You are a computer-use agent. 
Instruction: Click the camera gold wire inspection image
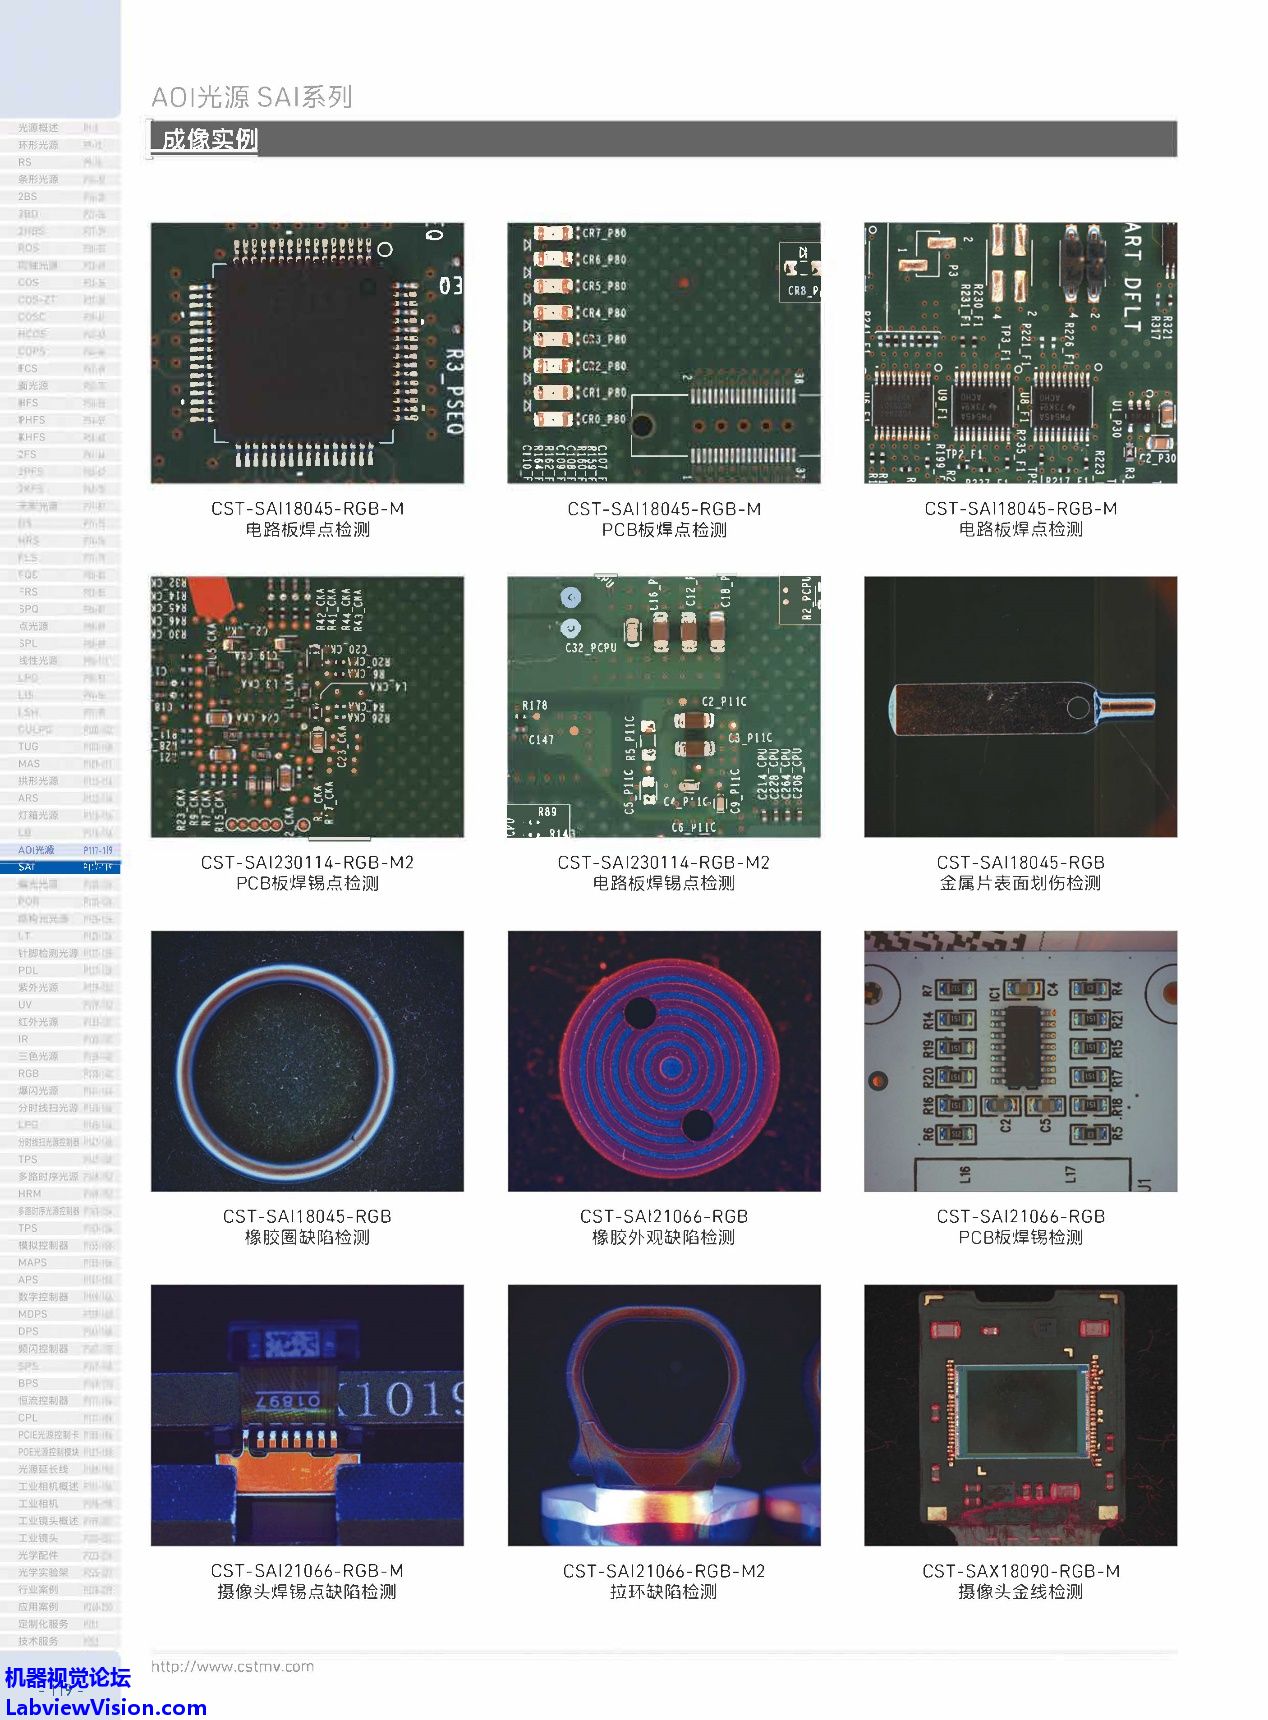pos(1020,1415)
